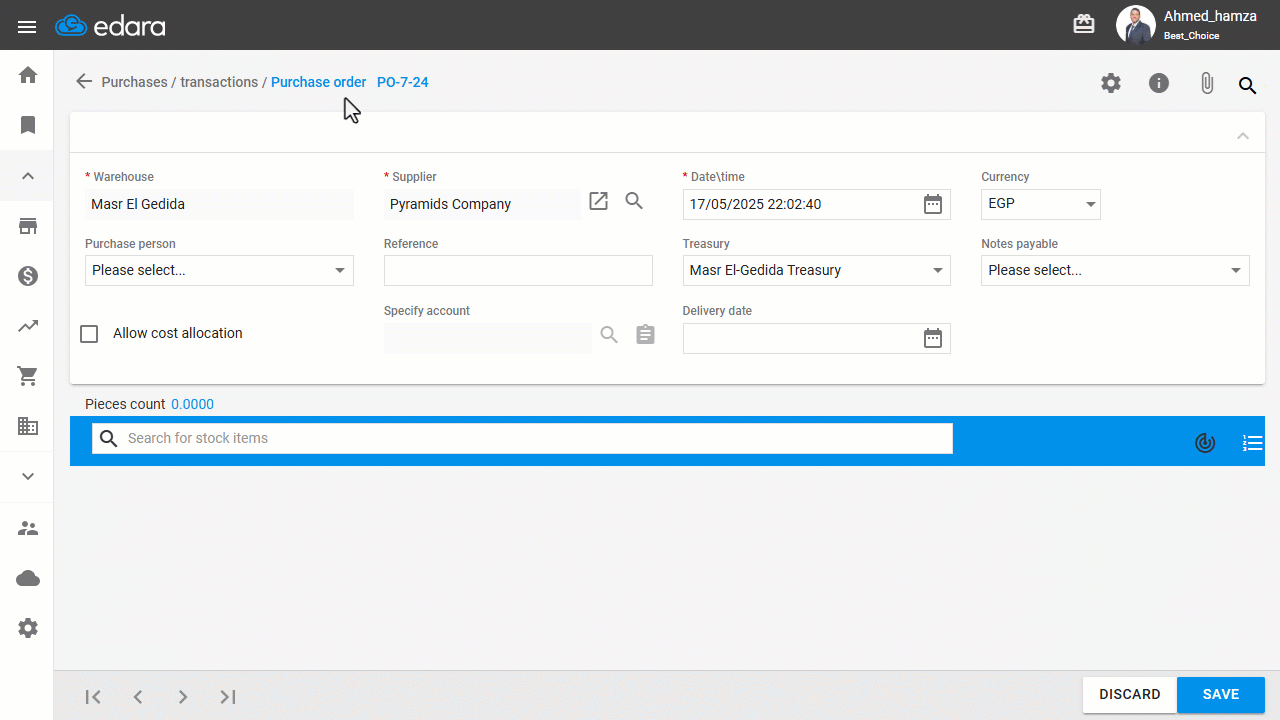This screenshot has height=720, width=1280.
Task: Go back using the breadcrumb arrow
Action: (84, 81)
